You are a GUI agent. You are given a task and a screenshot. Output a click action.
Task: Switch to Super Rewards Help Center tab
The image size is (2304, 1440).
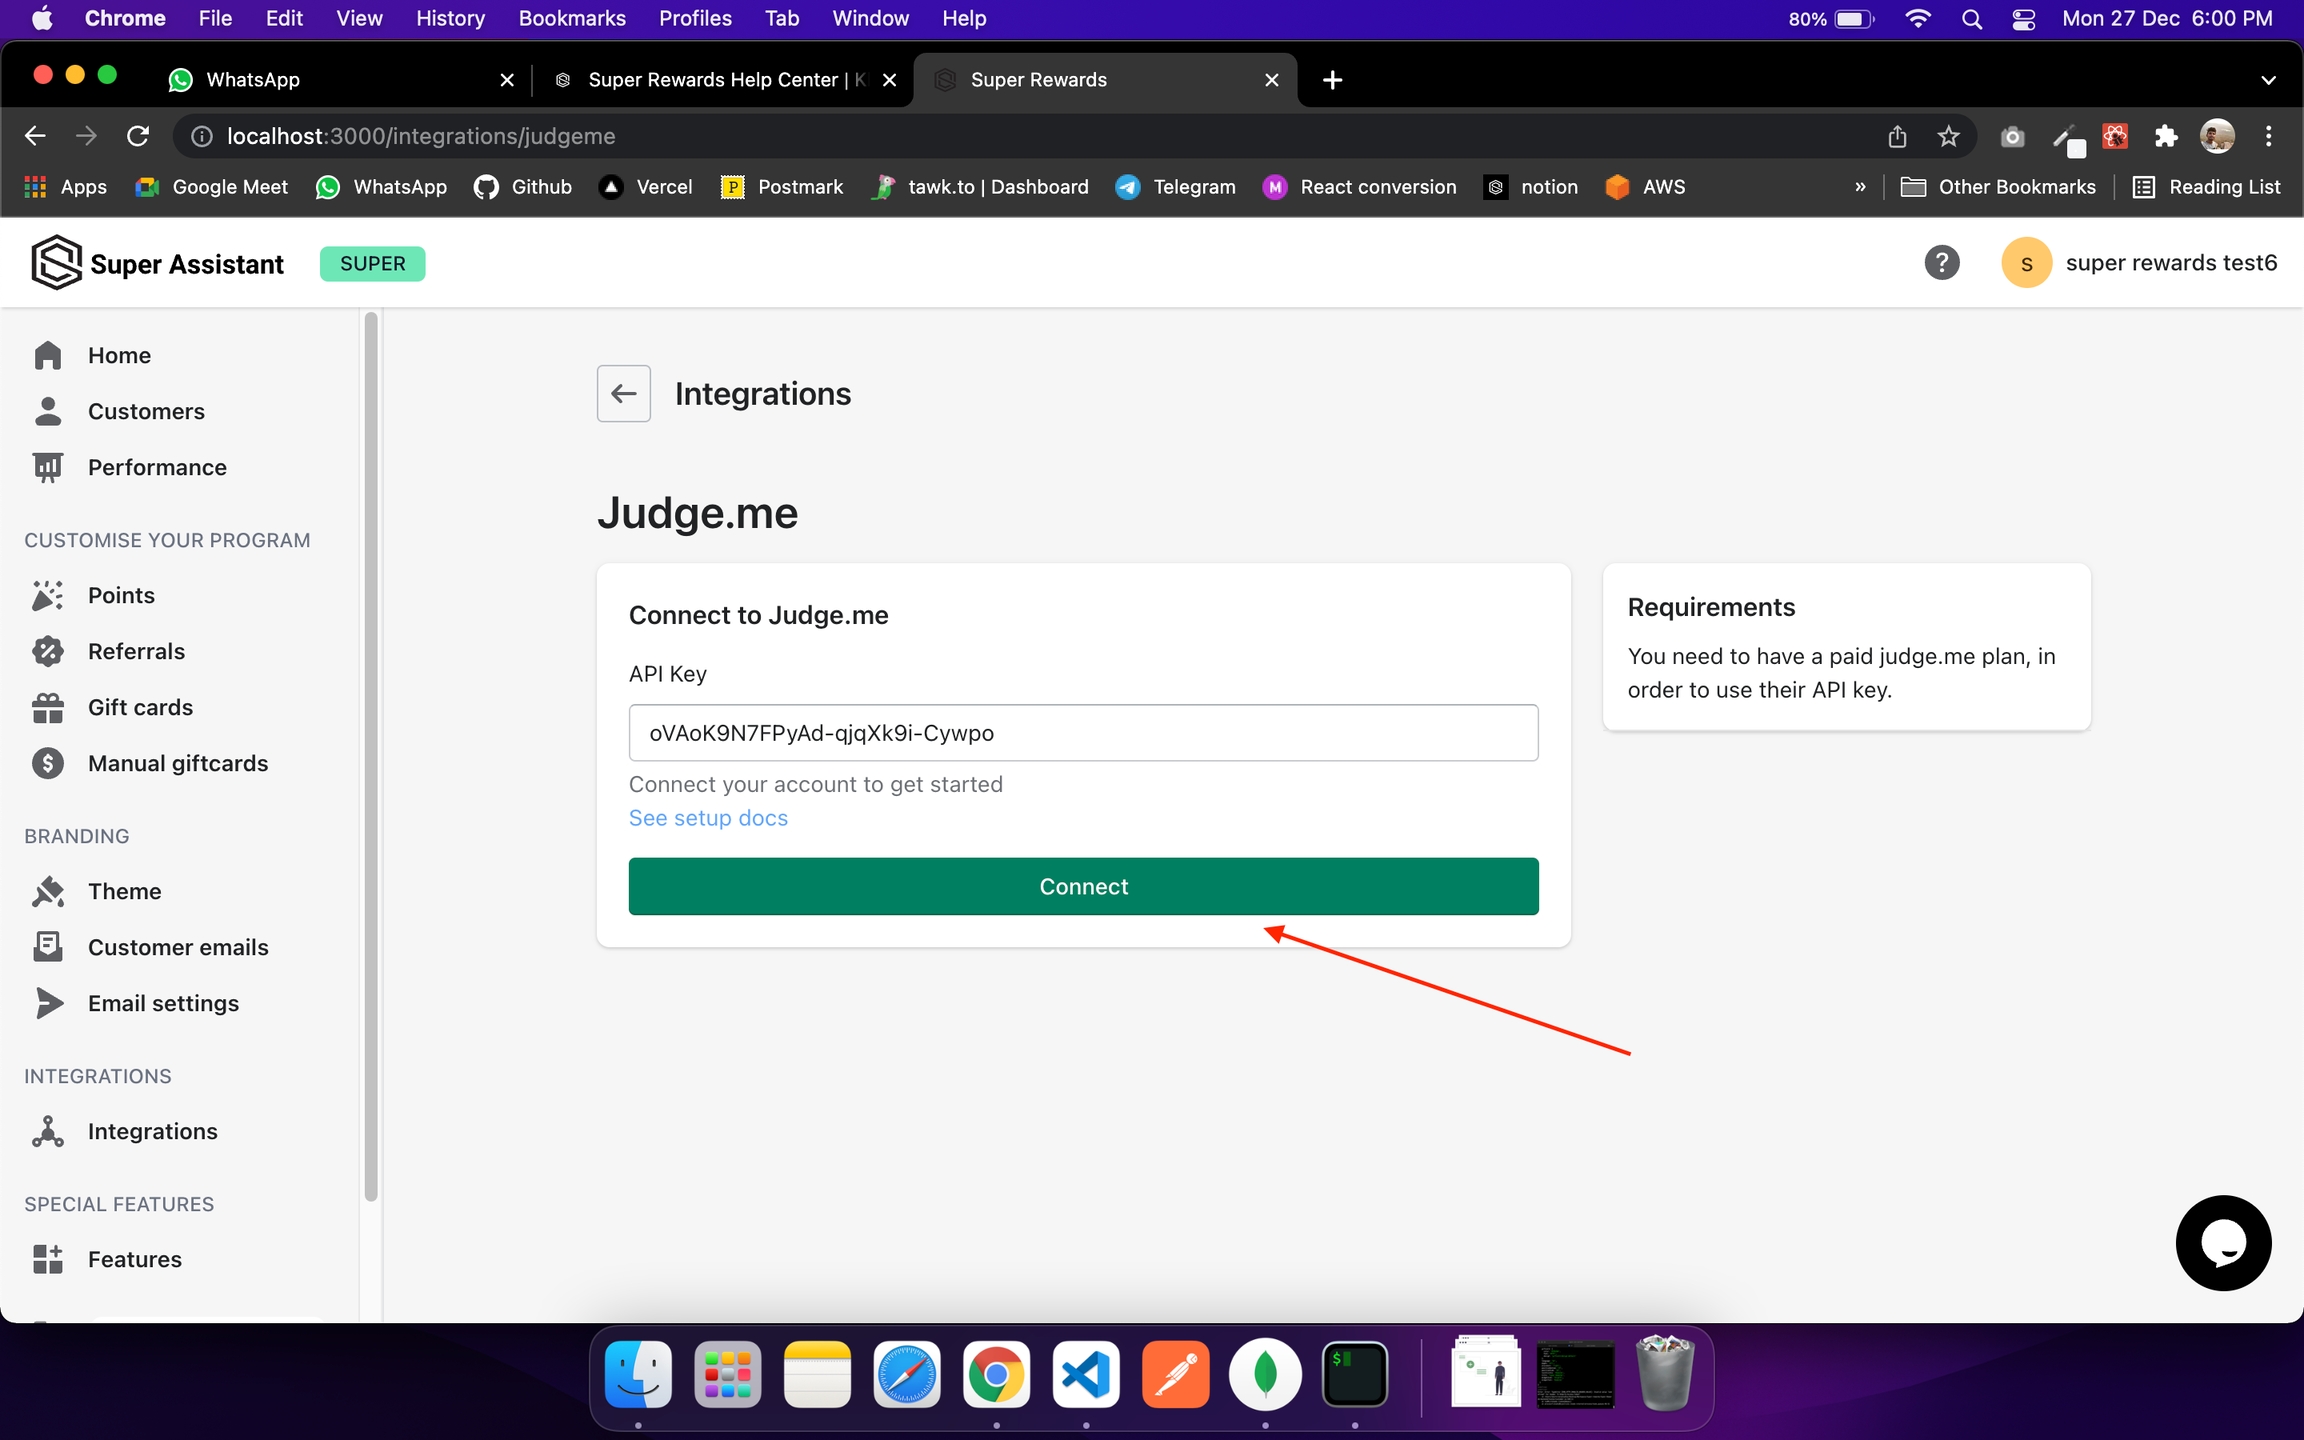(715, 80)
